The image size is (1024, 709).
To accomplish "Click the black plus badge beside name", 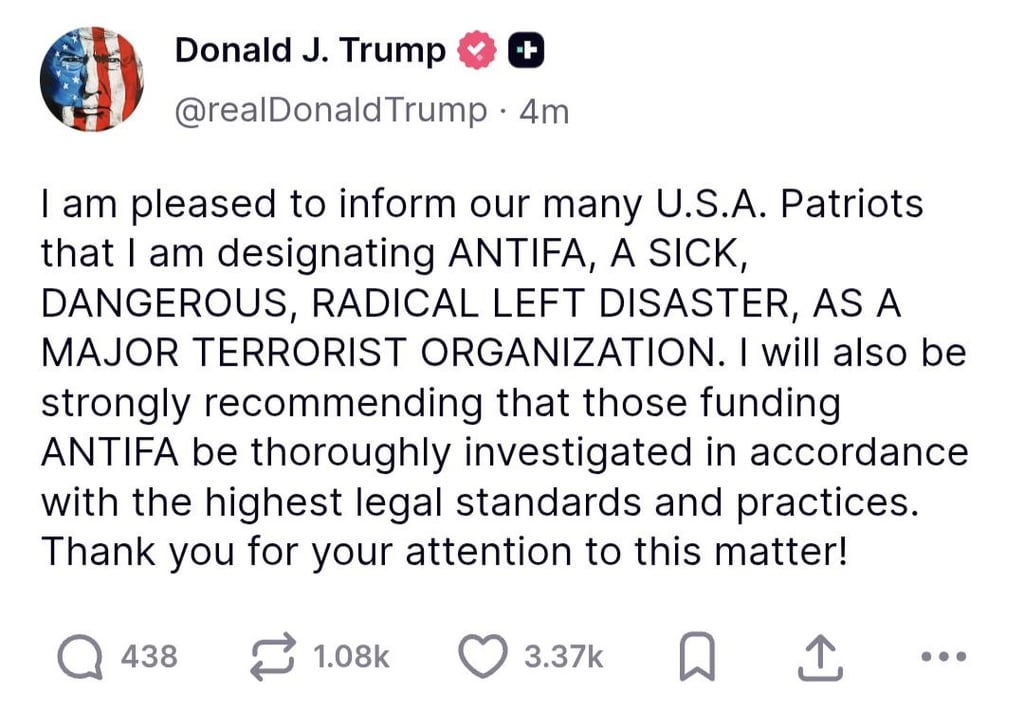I will click(x=526, y=50).
